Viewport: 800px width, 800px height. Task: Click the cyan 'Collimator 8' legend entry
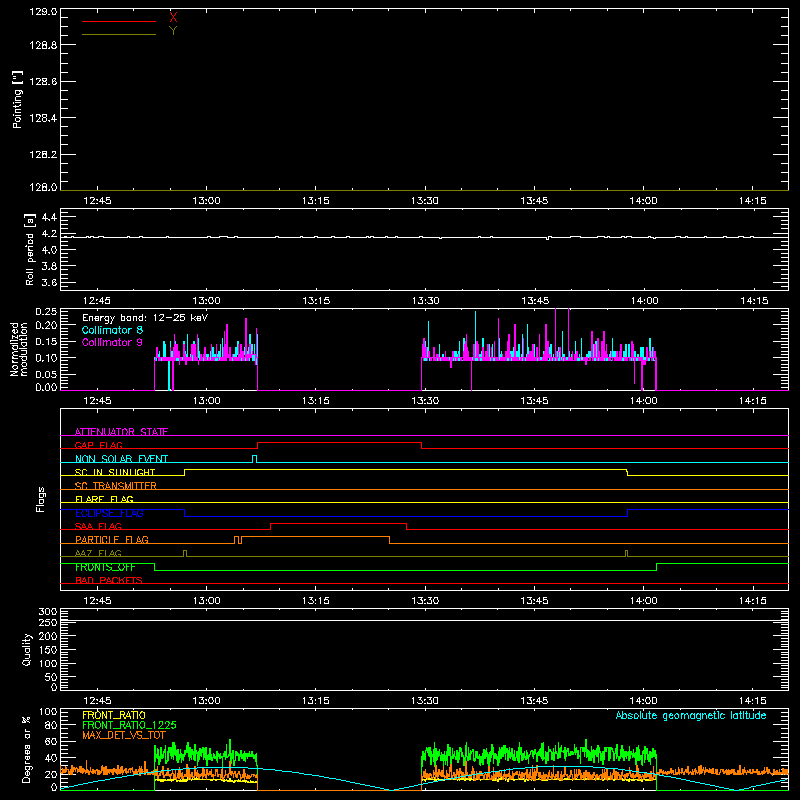tap(112, 330)
